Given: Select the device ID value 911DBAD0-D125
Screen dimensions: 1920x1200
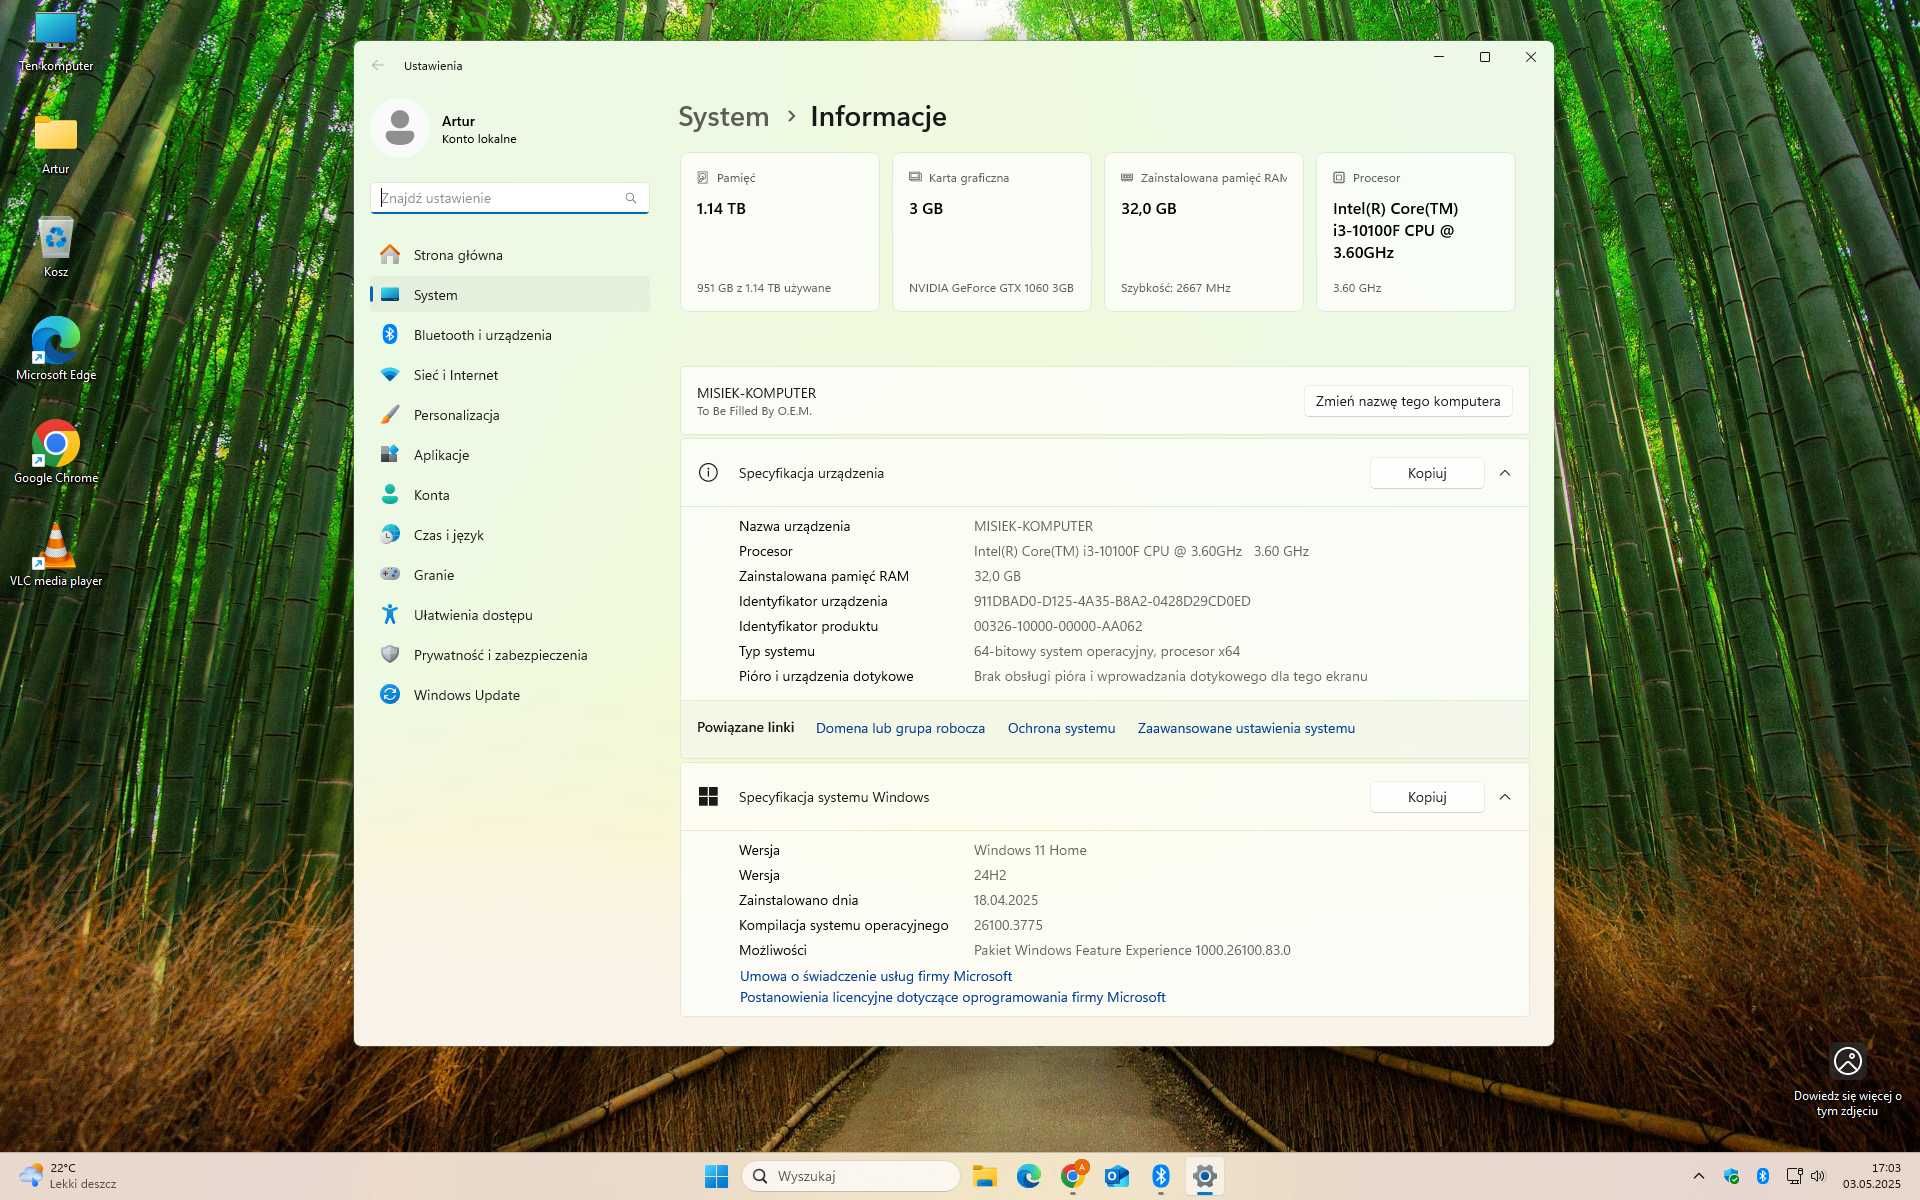Looking at the screenshot, I should point(1112,601).
